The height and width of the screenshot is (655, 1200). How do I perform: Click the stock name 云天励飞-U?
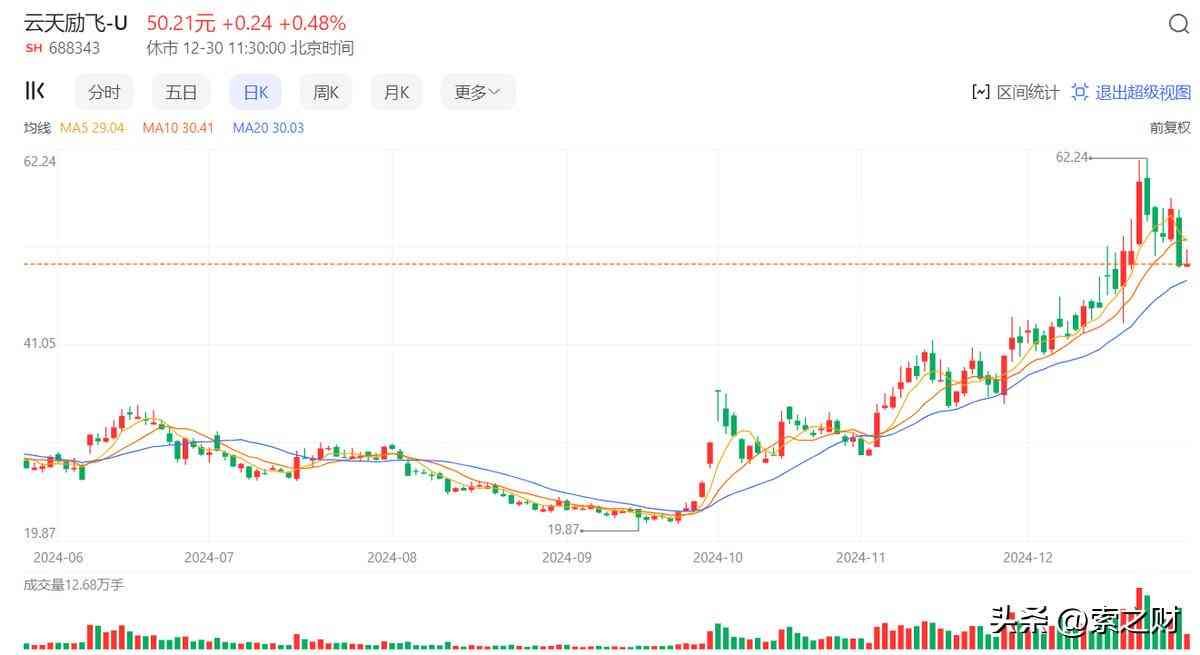tap(76, 23)
